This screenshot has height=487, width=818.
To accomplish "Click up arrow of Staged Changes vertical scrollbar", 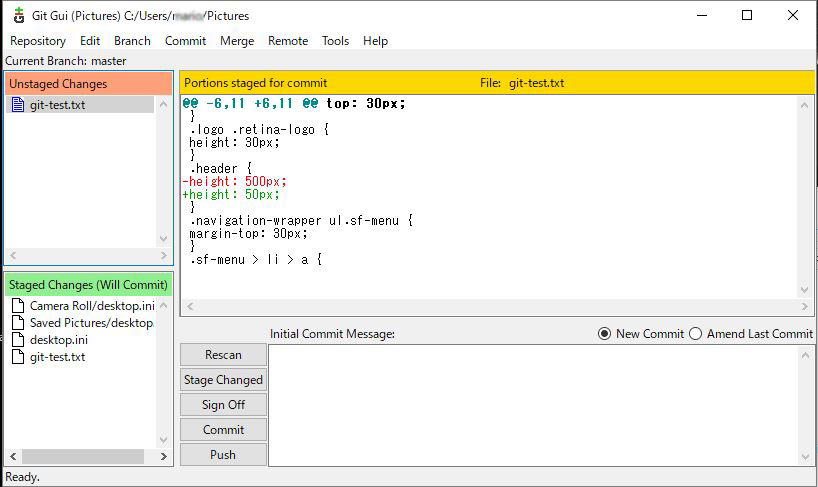I will pos(163,306).
